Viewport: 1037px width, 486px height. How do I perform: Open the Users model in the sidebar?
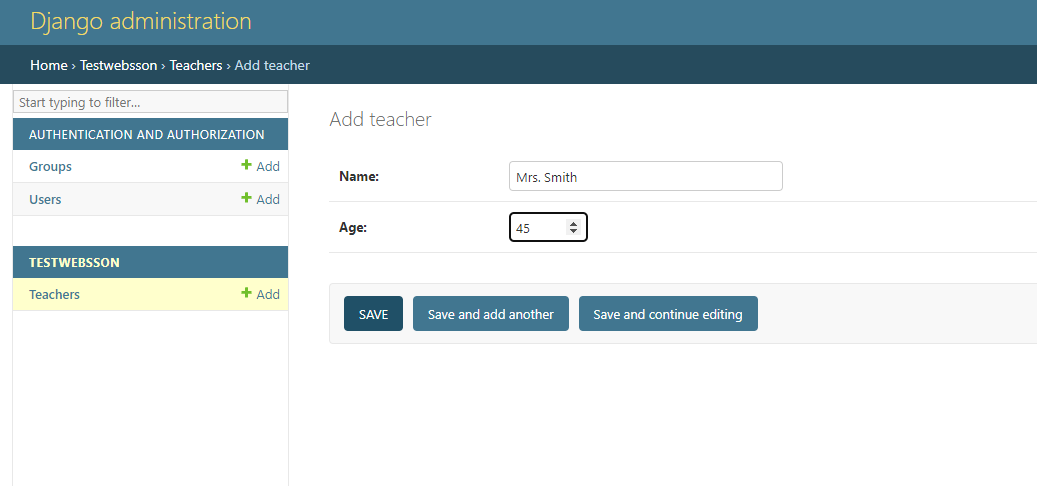click(45, 199)
